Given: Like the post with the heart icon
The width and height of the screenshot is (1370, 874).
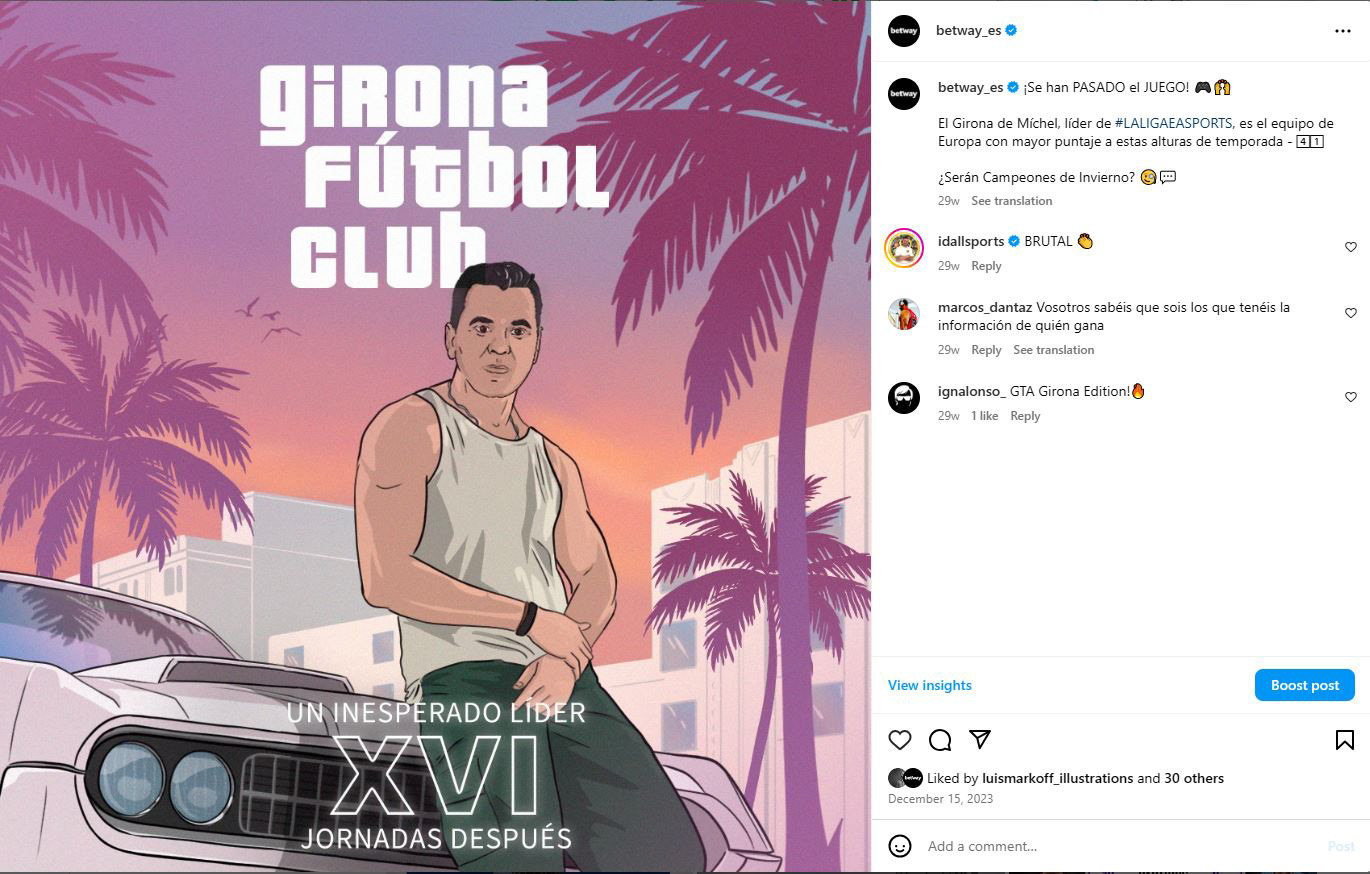Looking at the screenshot, I should 900,740.
